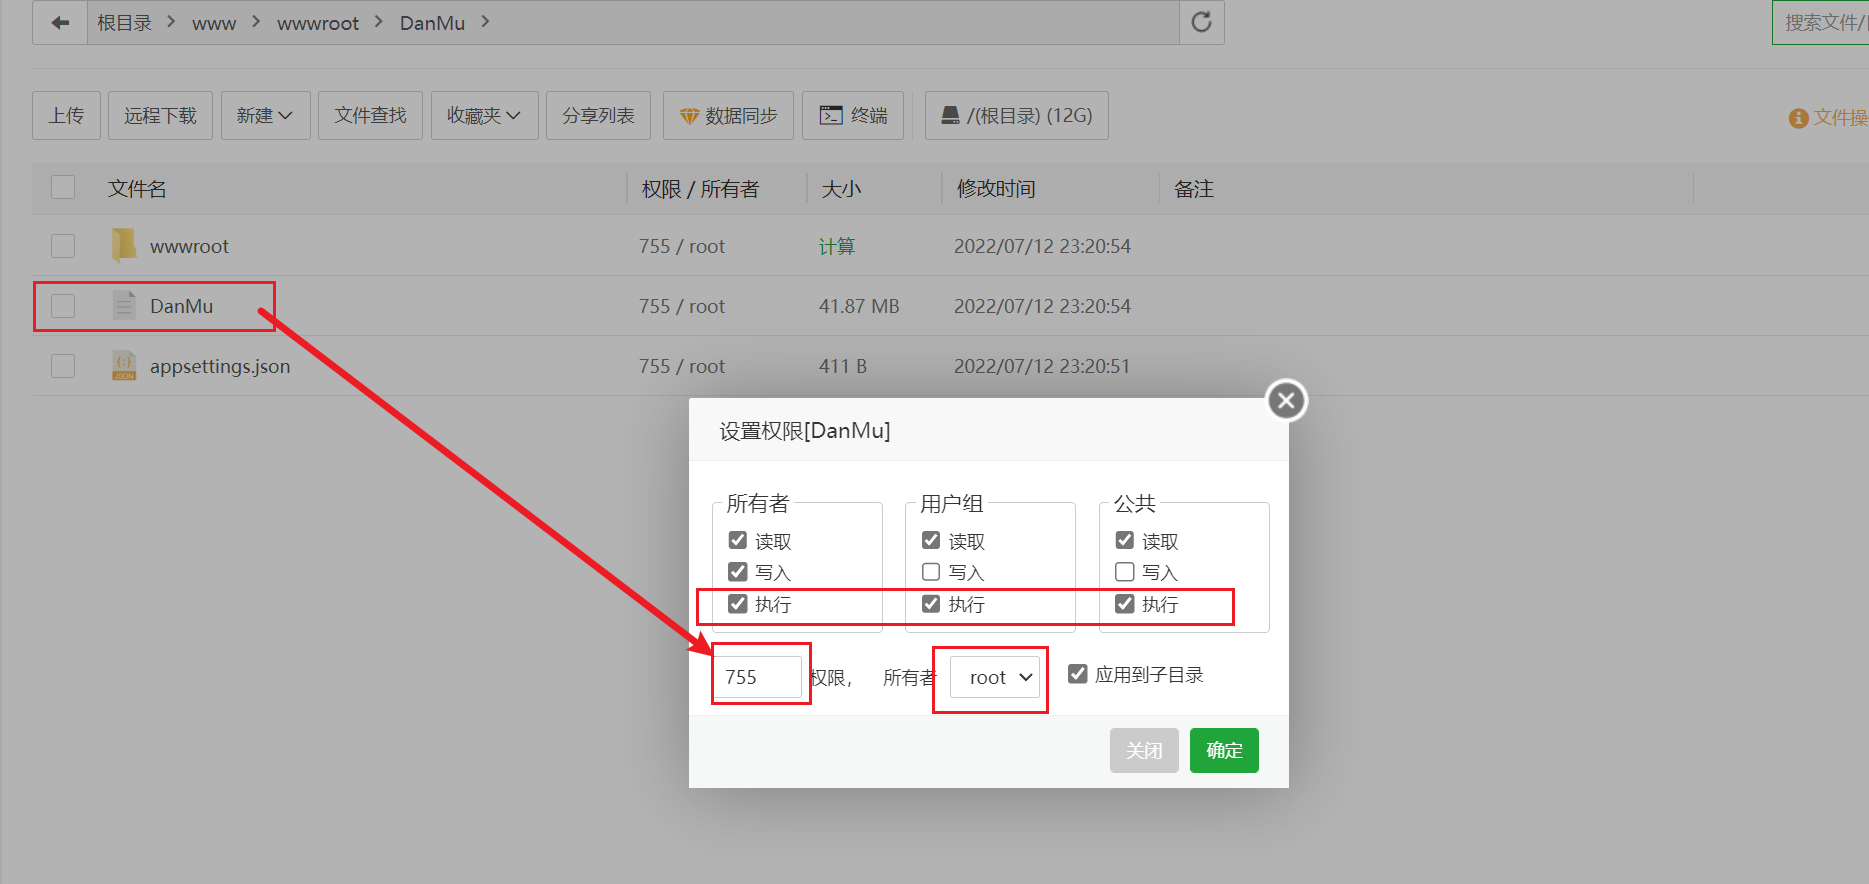1869x884 pixels.
Task: Select the DanMu row checkbox
Action: 63,305
